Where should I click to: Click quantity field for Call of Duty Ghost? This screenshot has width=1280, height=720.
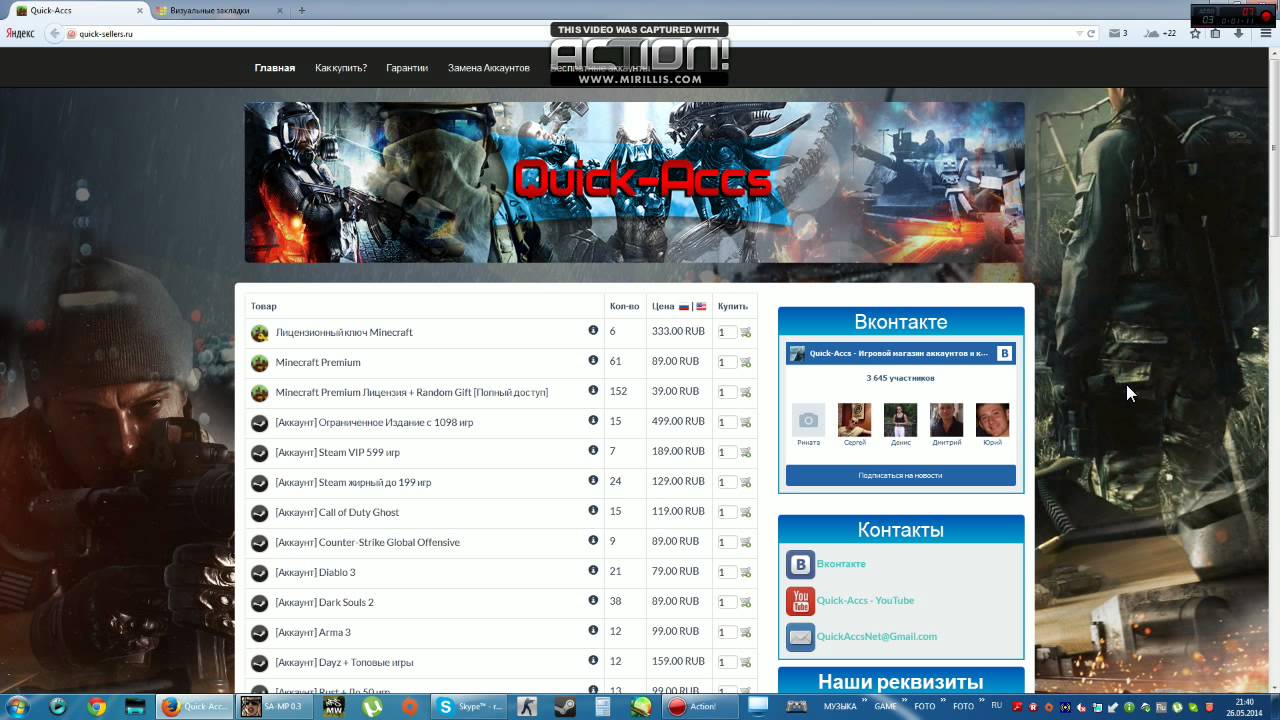pyautogui.click(x=727, y=512)
